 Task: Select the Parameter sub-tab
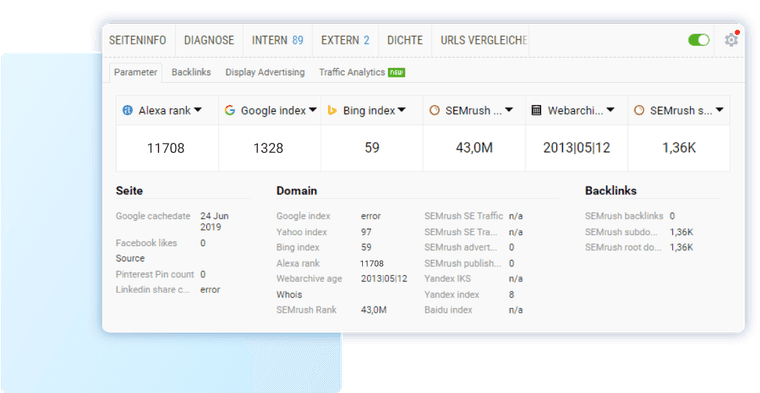pos(135,72)
